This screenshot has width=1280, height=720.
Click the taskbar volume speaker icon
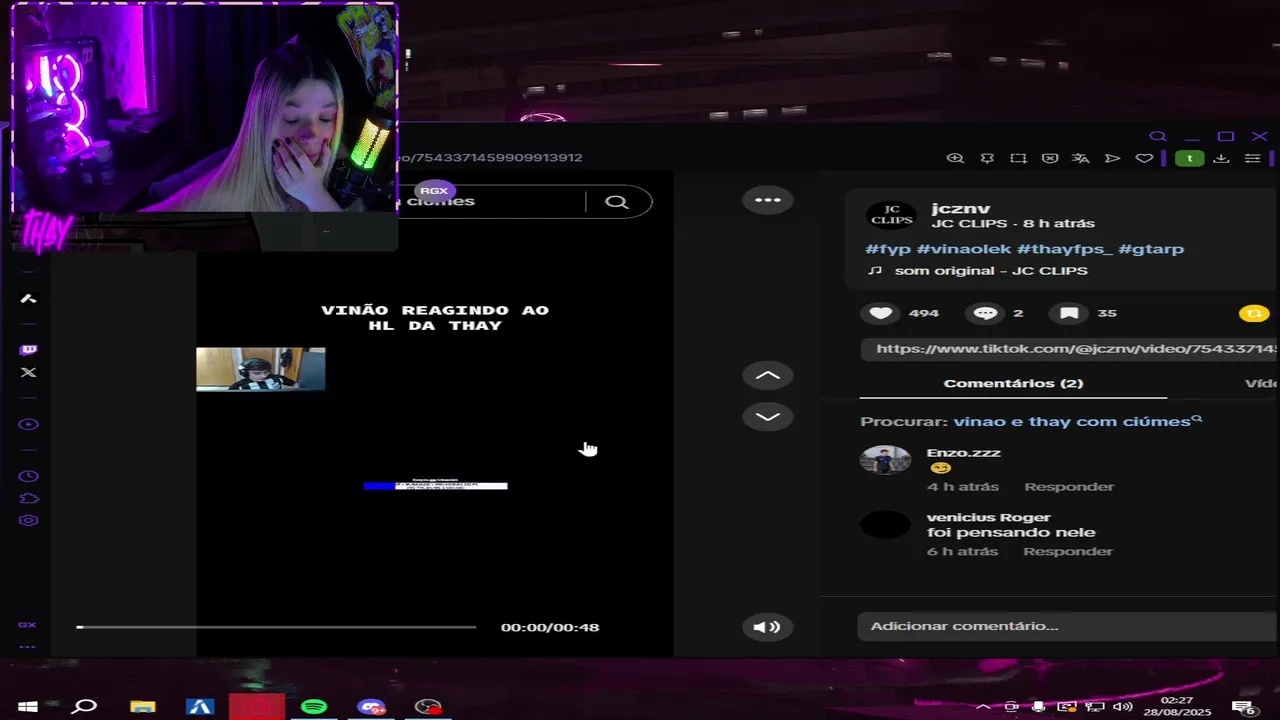(x=1122, y=707)
